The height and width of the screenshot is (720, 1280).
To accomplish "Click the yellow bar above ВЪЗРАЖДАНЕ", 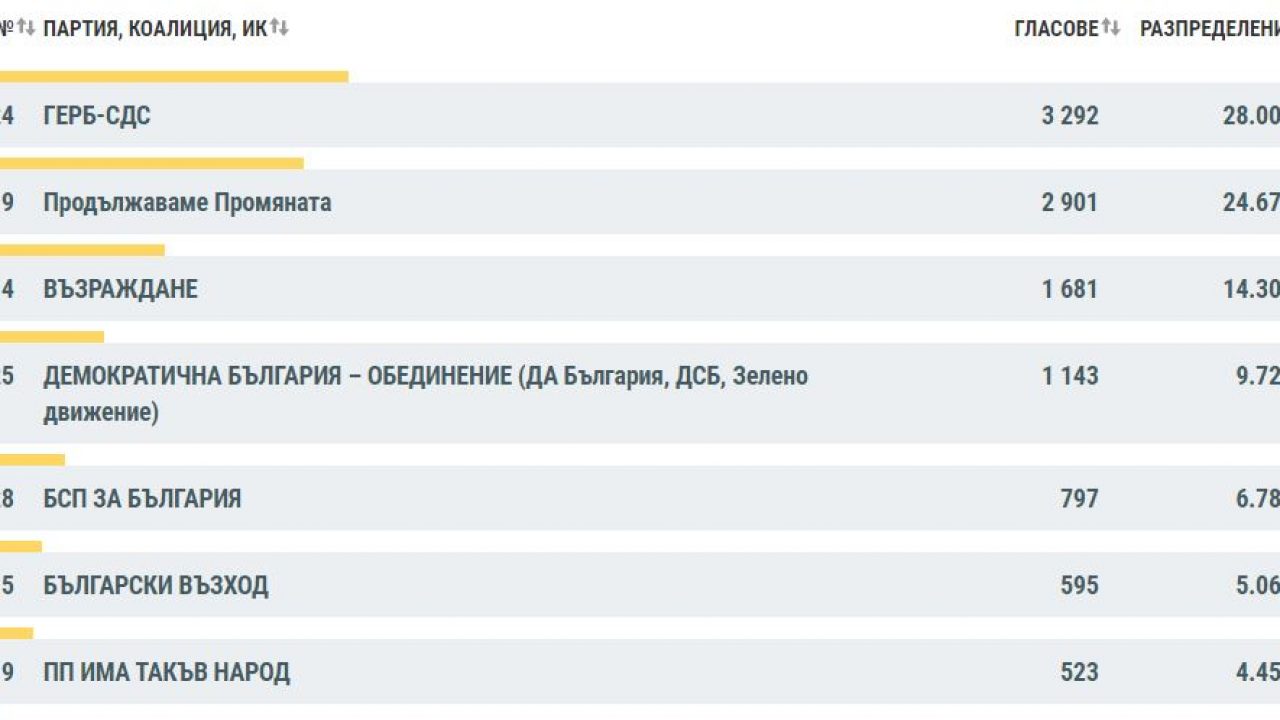I will [x=82, y=250].
